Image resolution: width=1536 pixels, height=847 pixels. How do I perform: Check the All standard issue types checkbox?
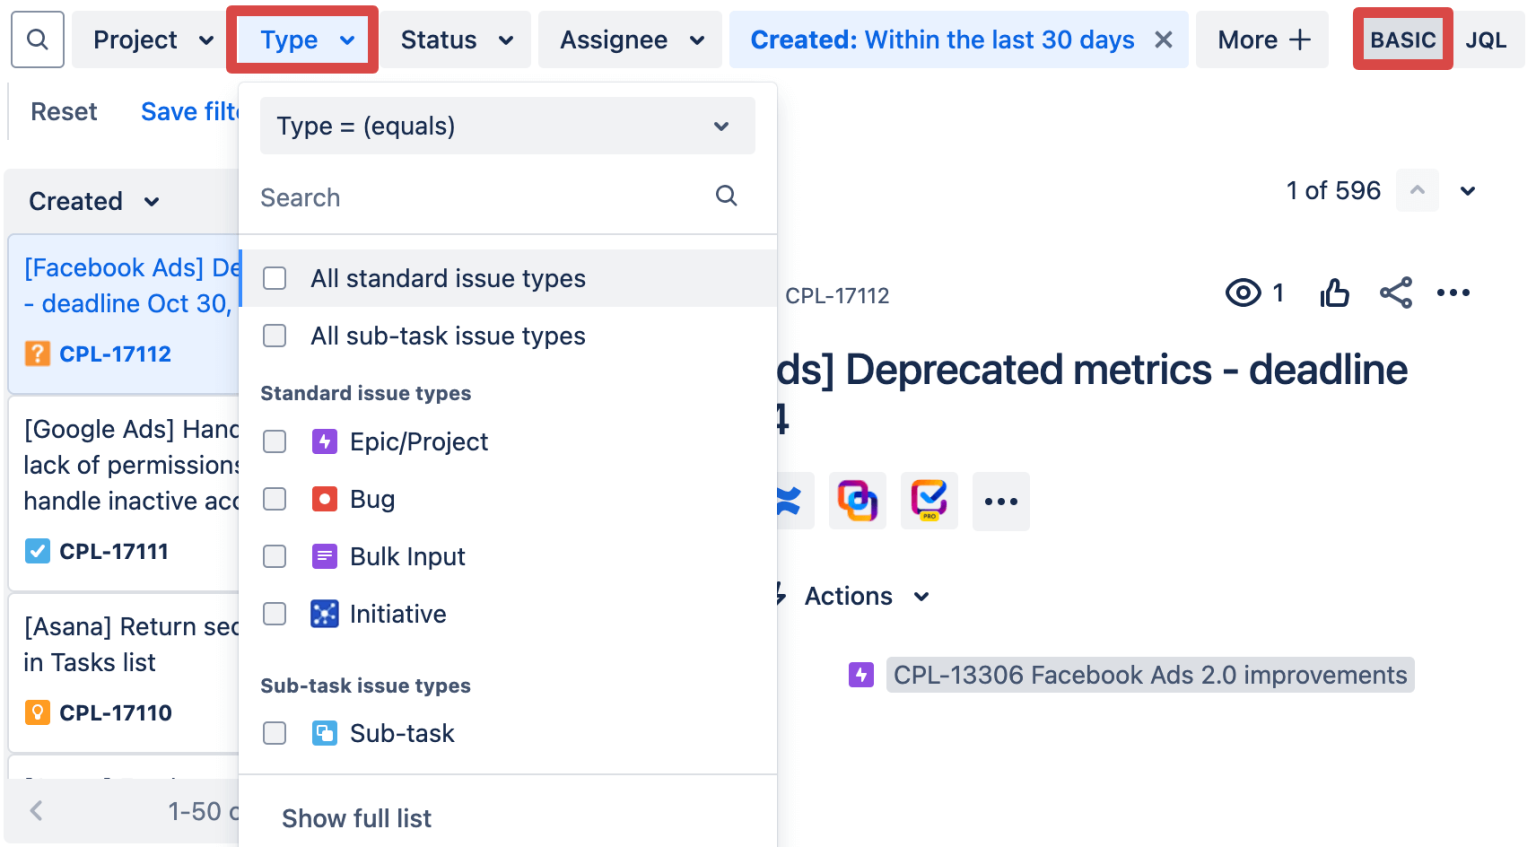pyautogui.click(x=274, y=278)
